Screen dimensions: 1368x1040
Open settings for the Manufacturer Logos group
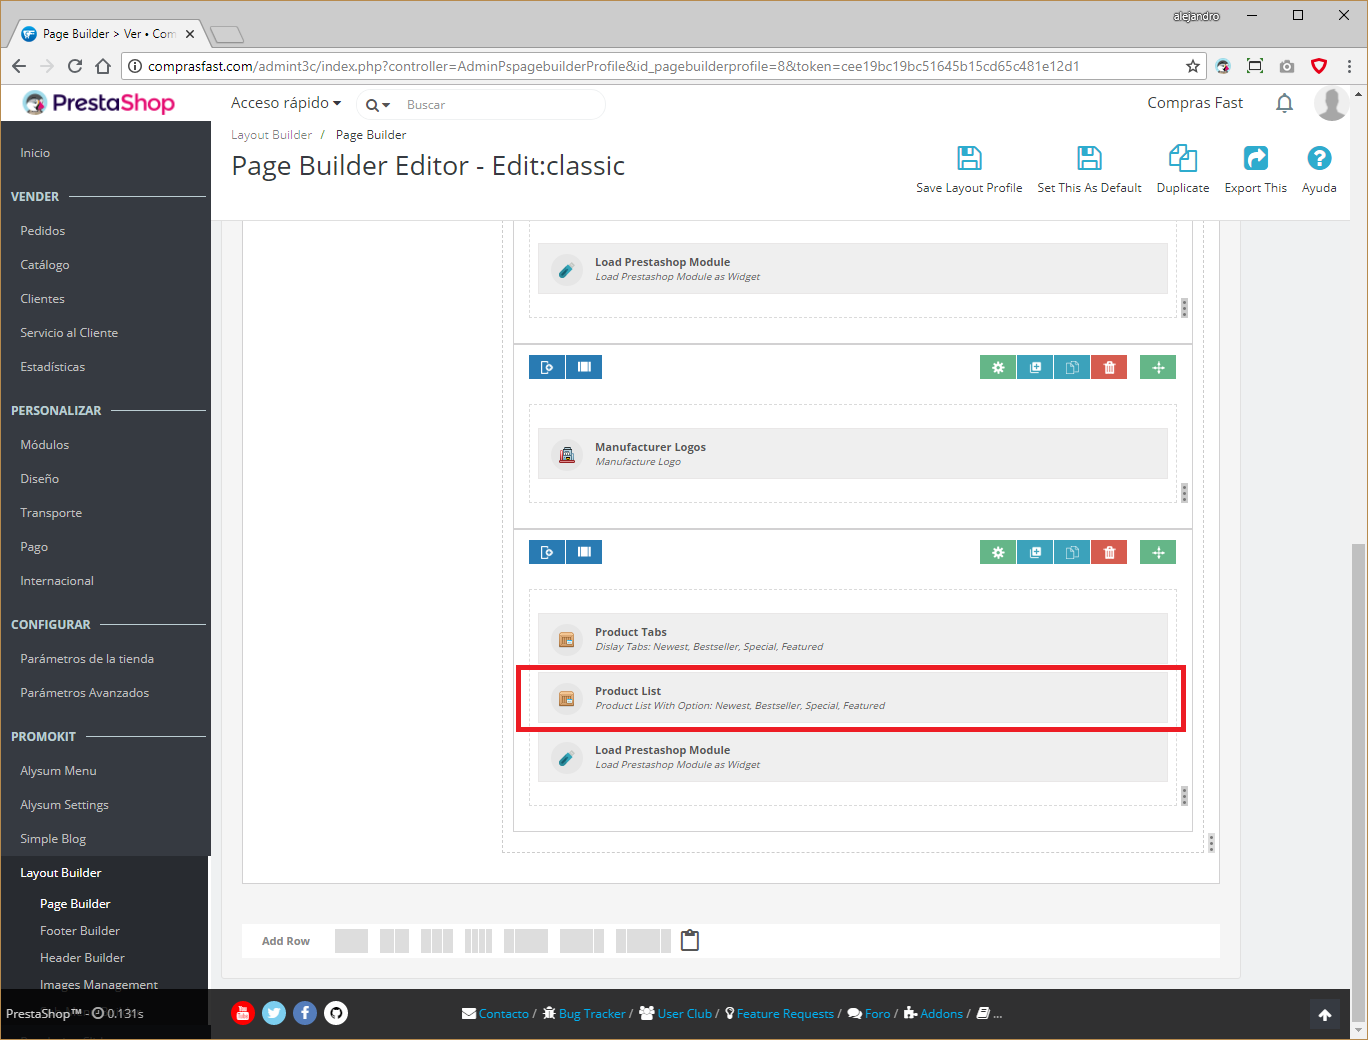pos(998,367)
